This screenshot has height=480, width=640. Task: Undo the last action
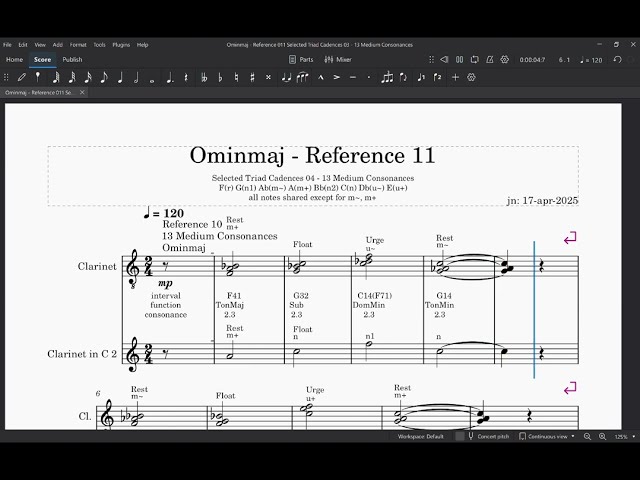tap(618, 60)
